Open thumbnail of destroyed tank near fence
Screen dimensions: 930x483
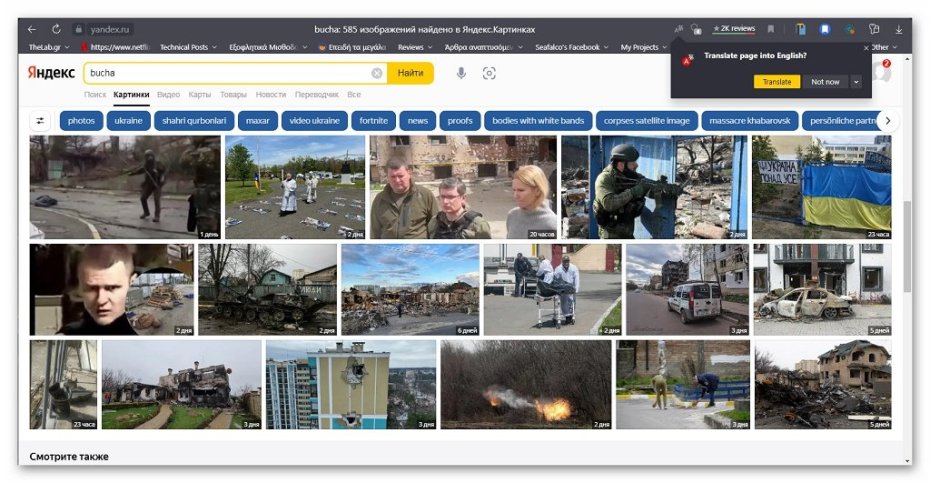click(x=267, y=290)
